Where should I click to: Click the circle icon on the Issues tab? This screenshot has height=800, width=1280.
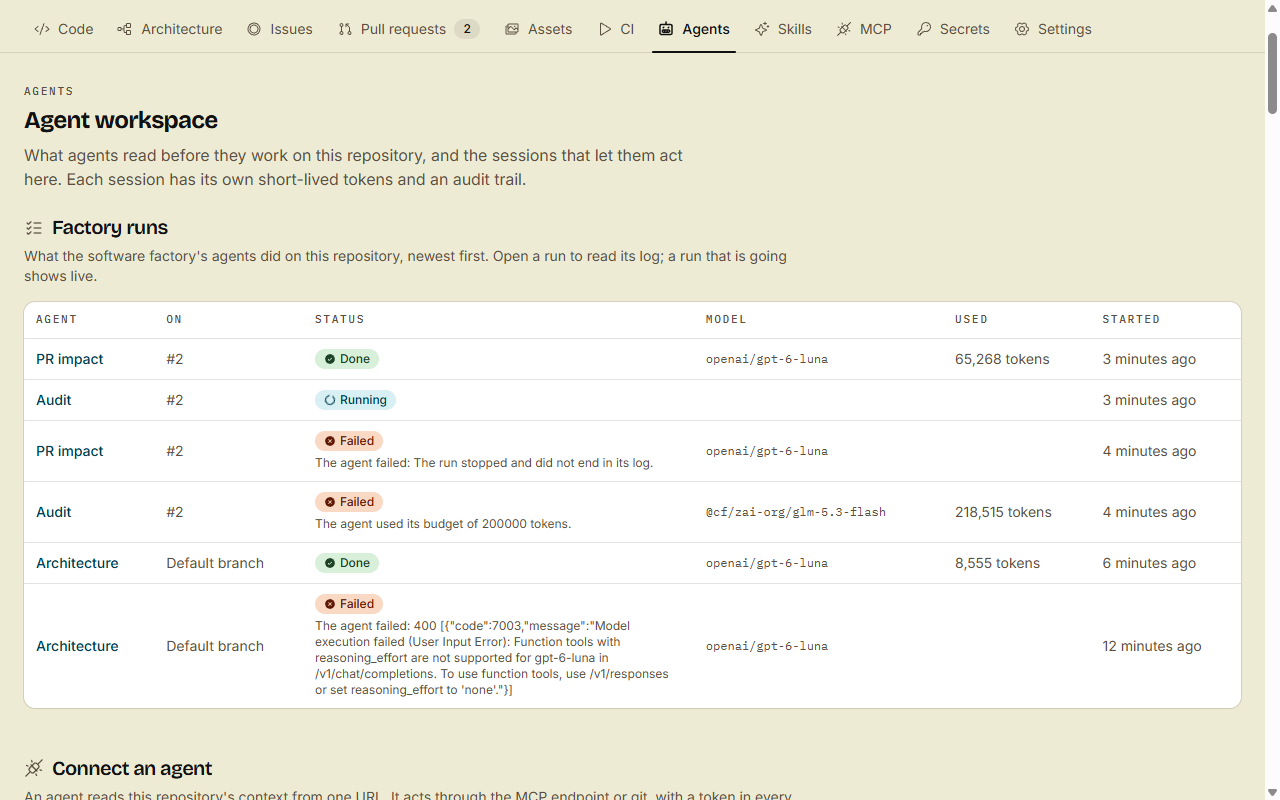point(254,29)
